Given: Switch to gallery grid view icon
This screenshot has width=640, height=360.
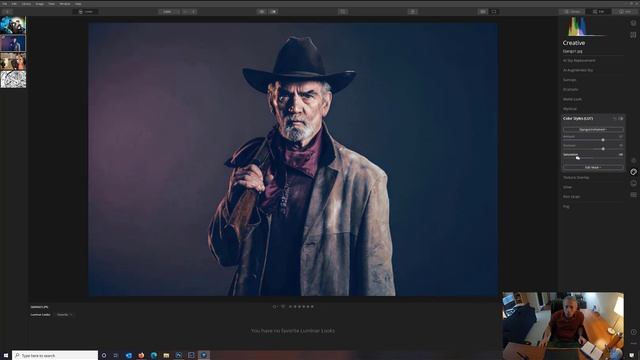Looking at the screenshot, I should coord(483,12).
